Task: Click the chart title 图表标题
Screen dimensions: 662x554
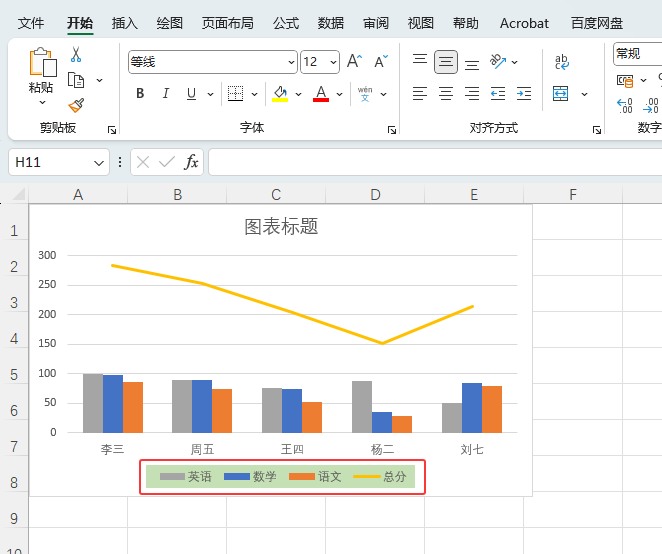Action: pyautogui.click(x=281, y=226)
